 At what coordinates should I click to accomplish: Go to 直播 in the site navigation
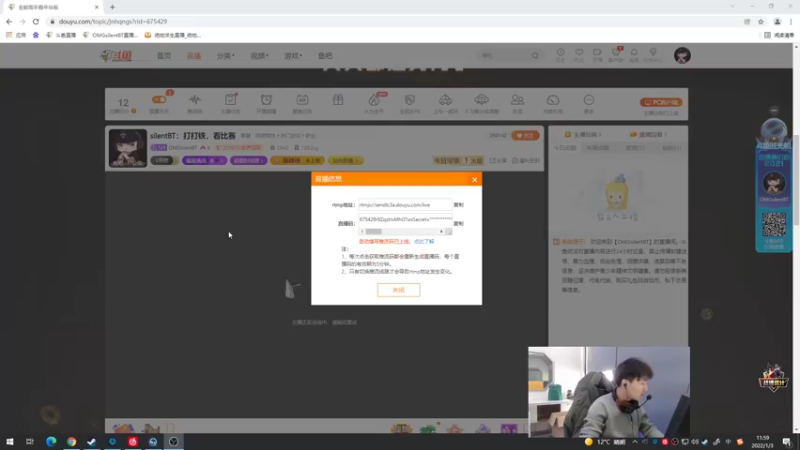tap(194, 56)
